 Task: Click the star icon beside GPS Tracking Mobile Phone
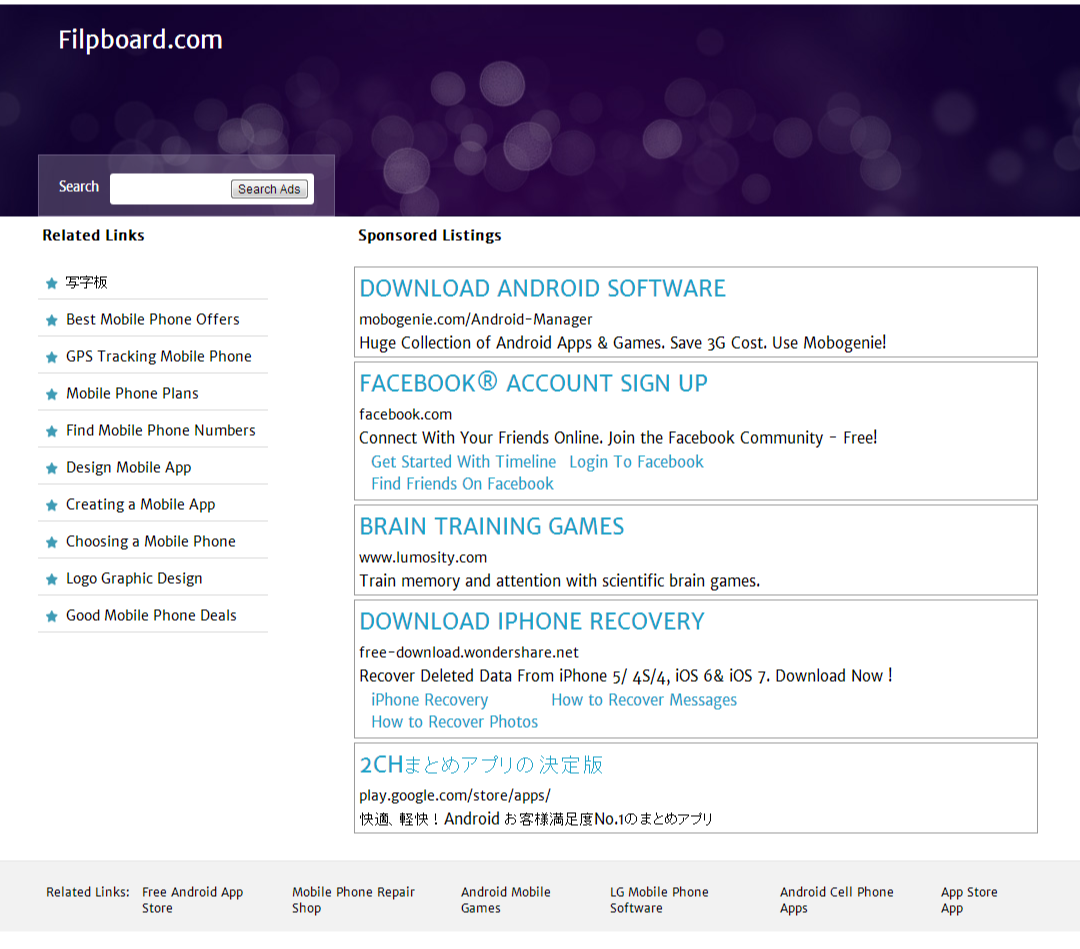pyautogui.click(x=52, y=357)
